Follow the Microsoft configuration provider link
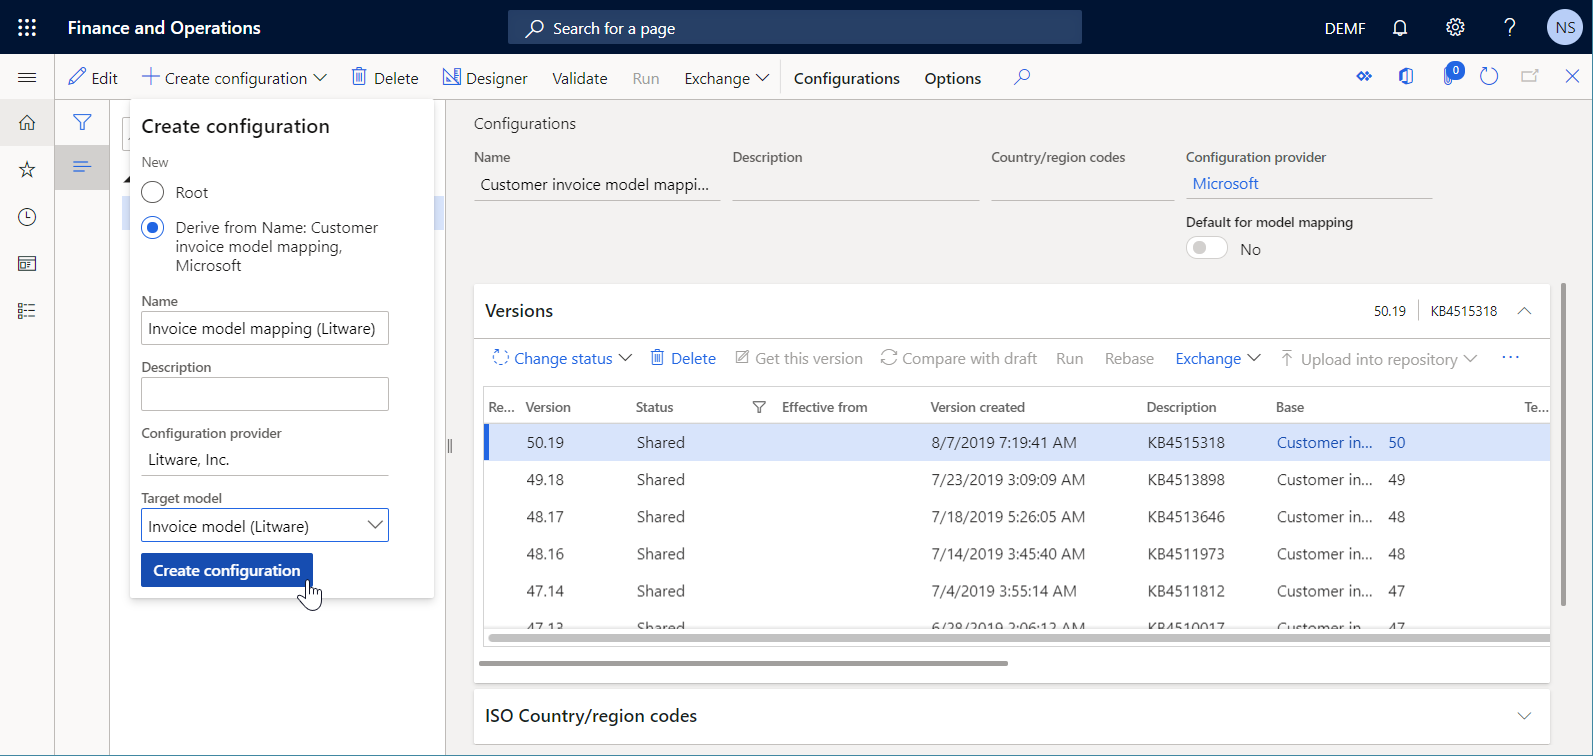The image size is (1593, 756). [1225, 184]
